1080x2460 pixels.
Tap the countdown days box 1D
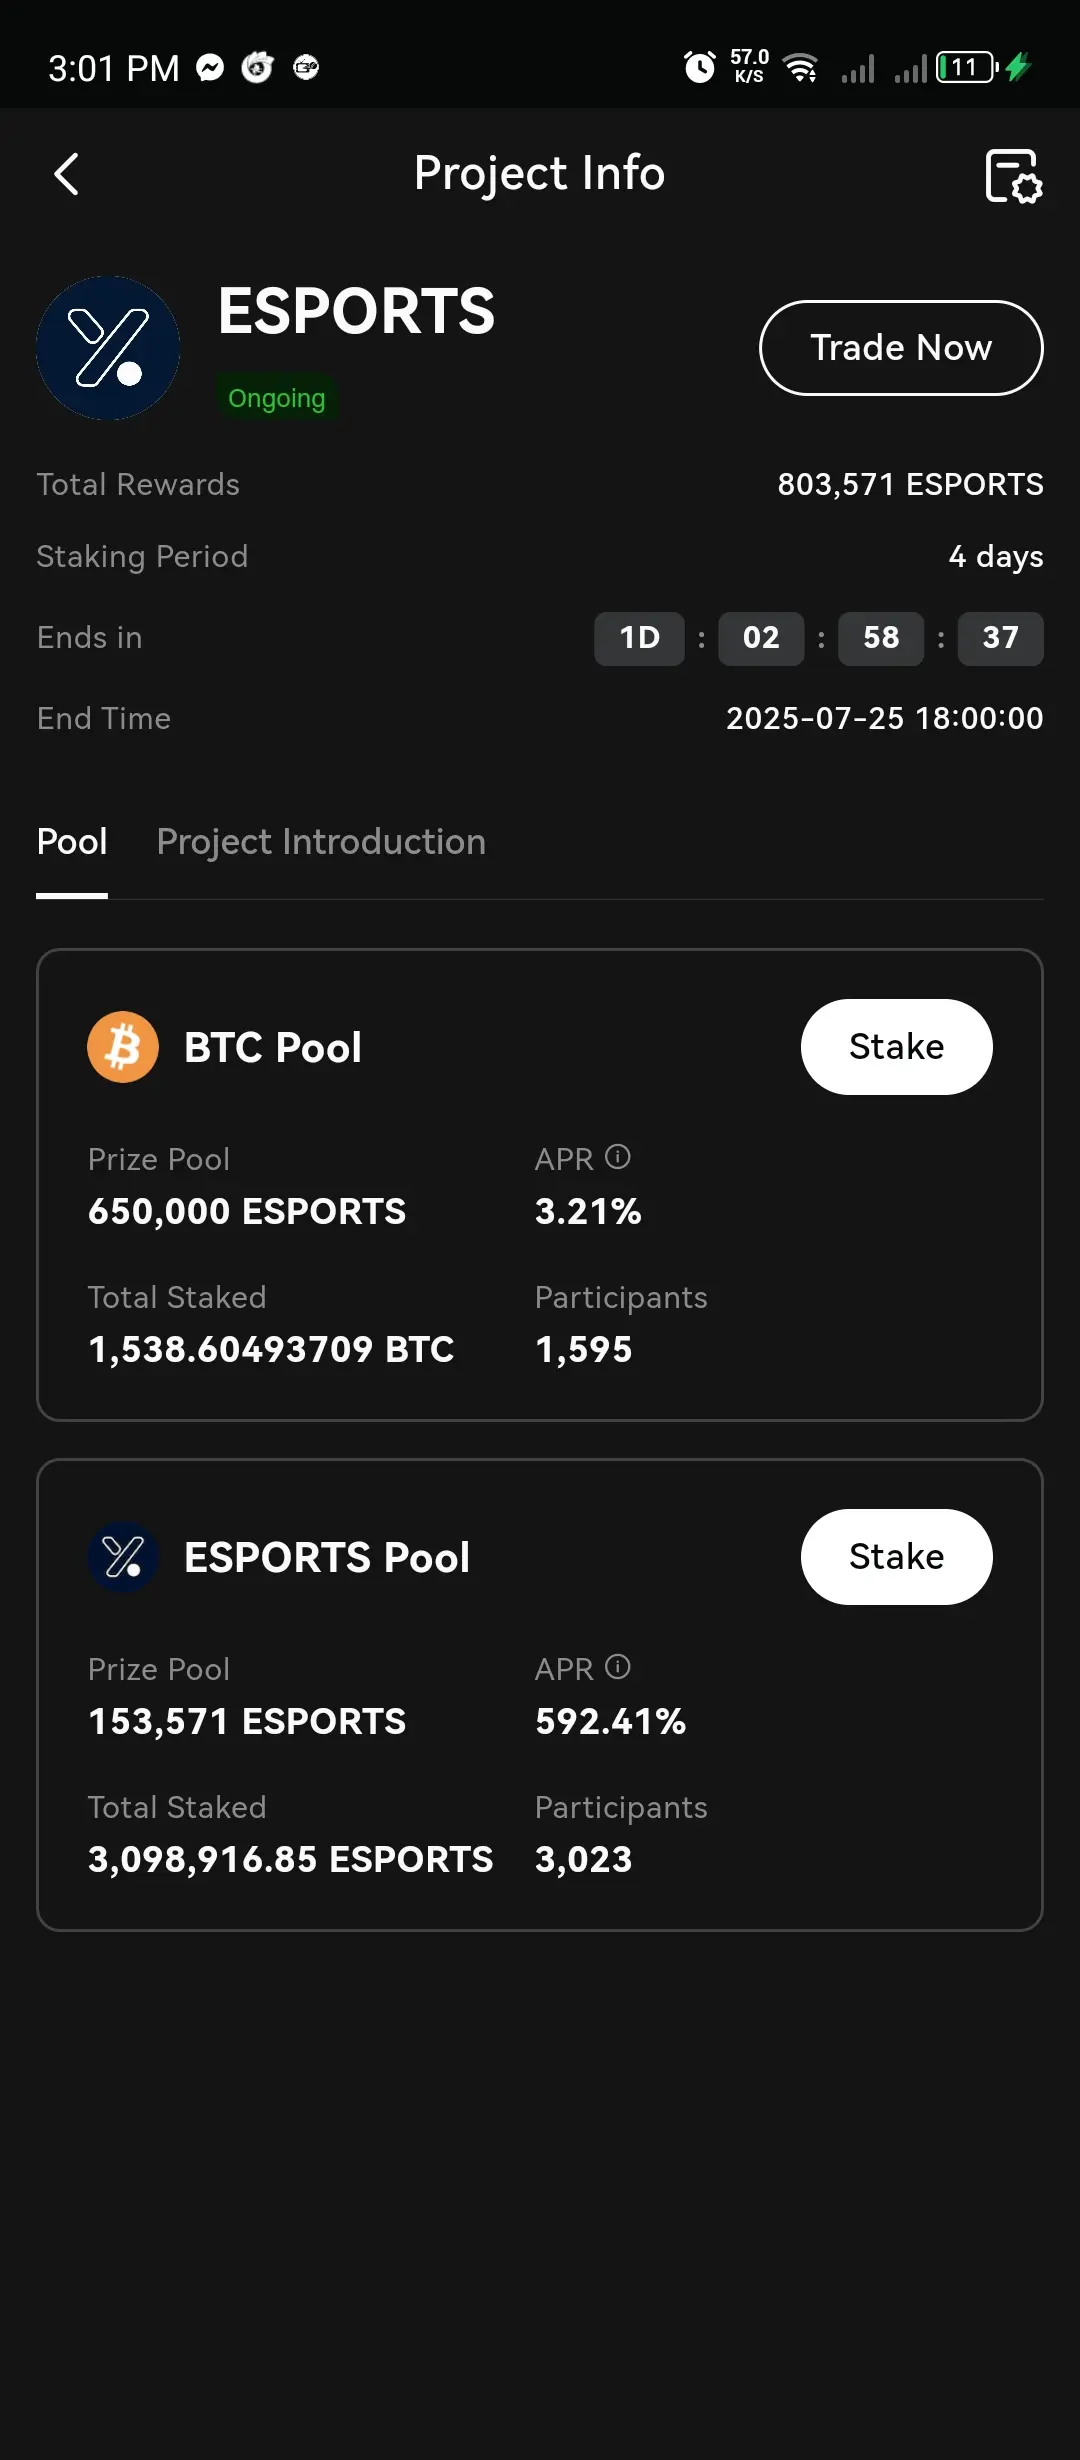click(x=639, y=638)
